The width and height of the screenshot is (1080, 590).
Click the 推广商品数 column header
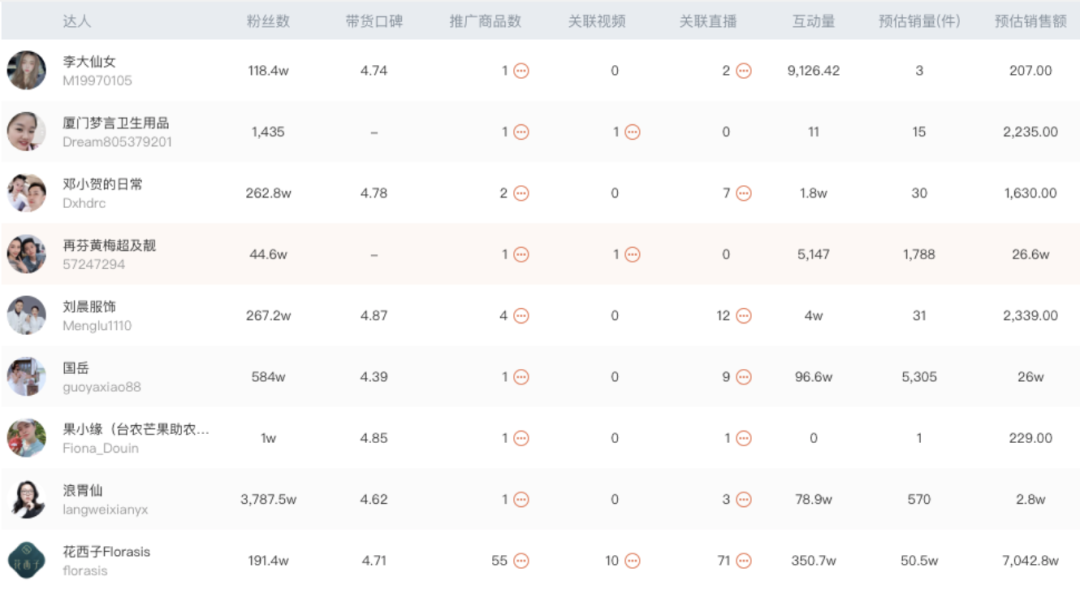pyautogui.click(x=486, y=21)
